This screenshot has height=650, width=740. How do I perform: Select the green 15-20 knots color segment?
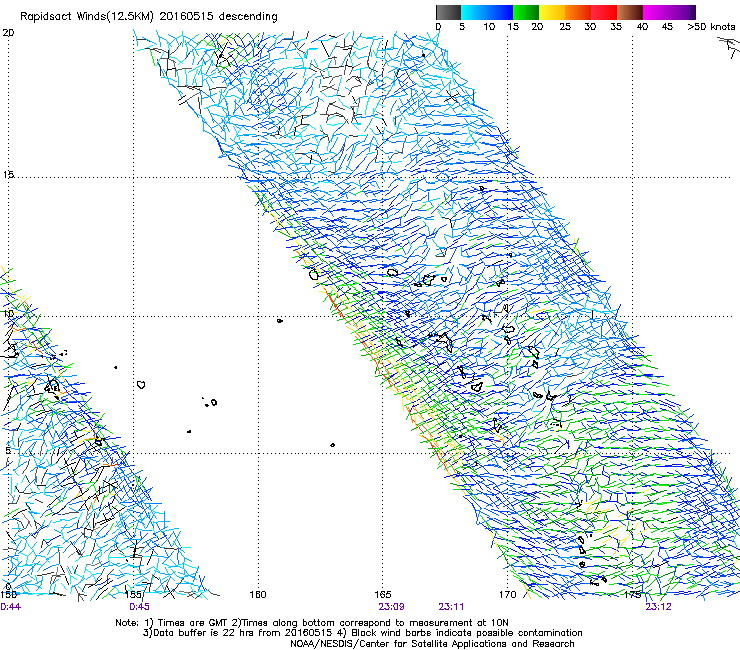click(x=526, y=12)
